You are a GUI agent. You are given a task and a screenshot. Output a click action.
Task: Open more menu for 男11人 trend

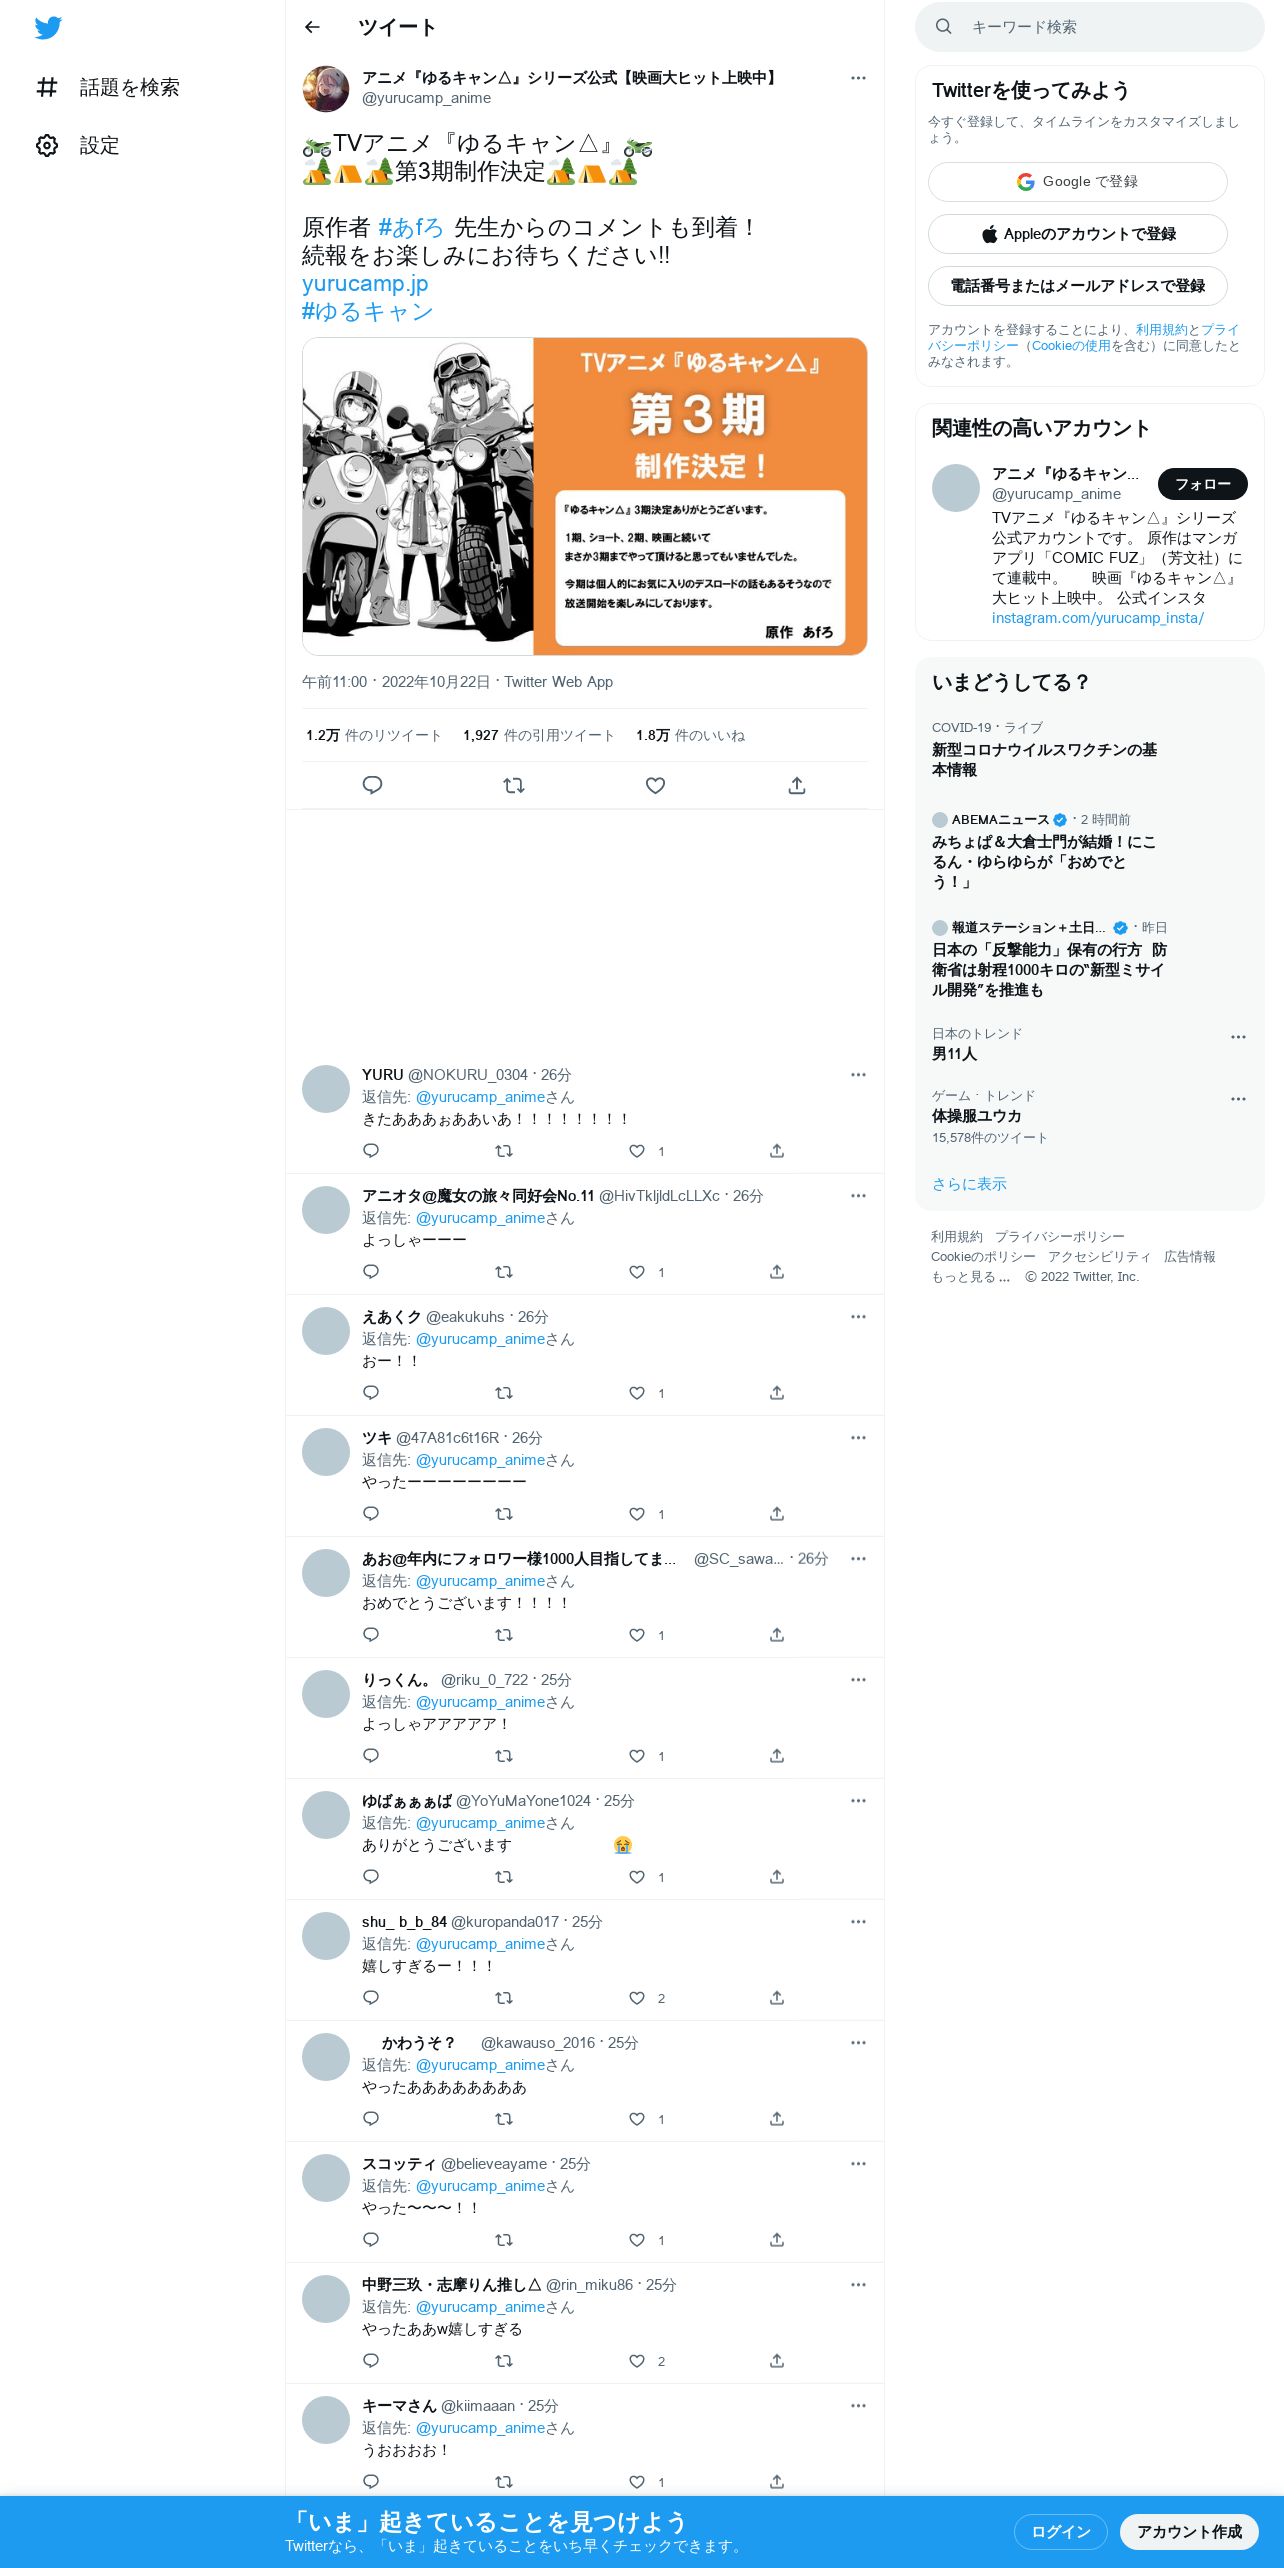tap(1238, 1037)
